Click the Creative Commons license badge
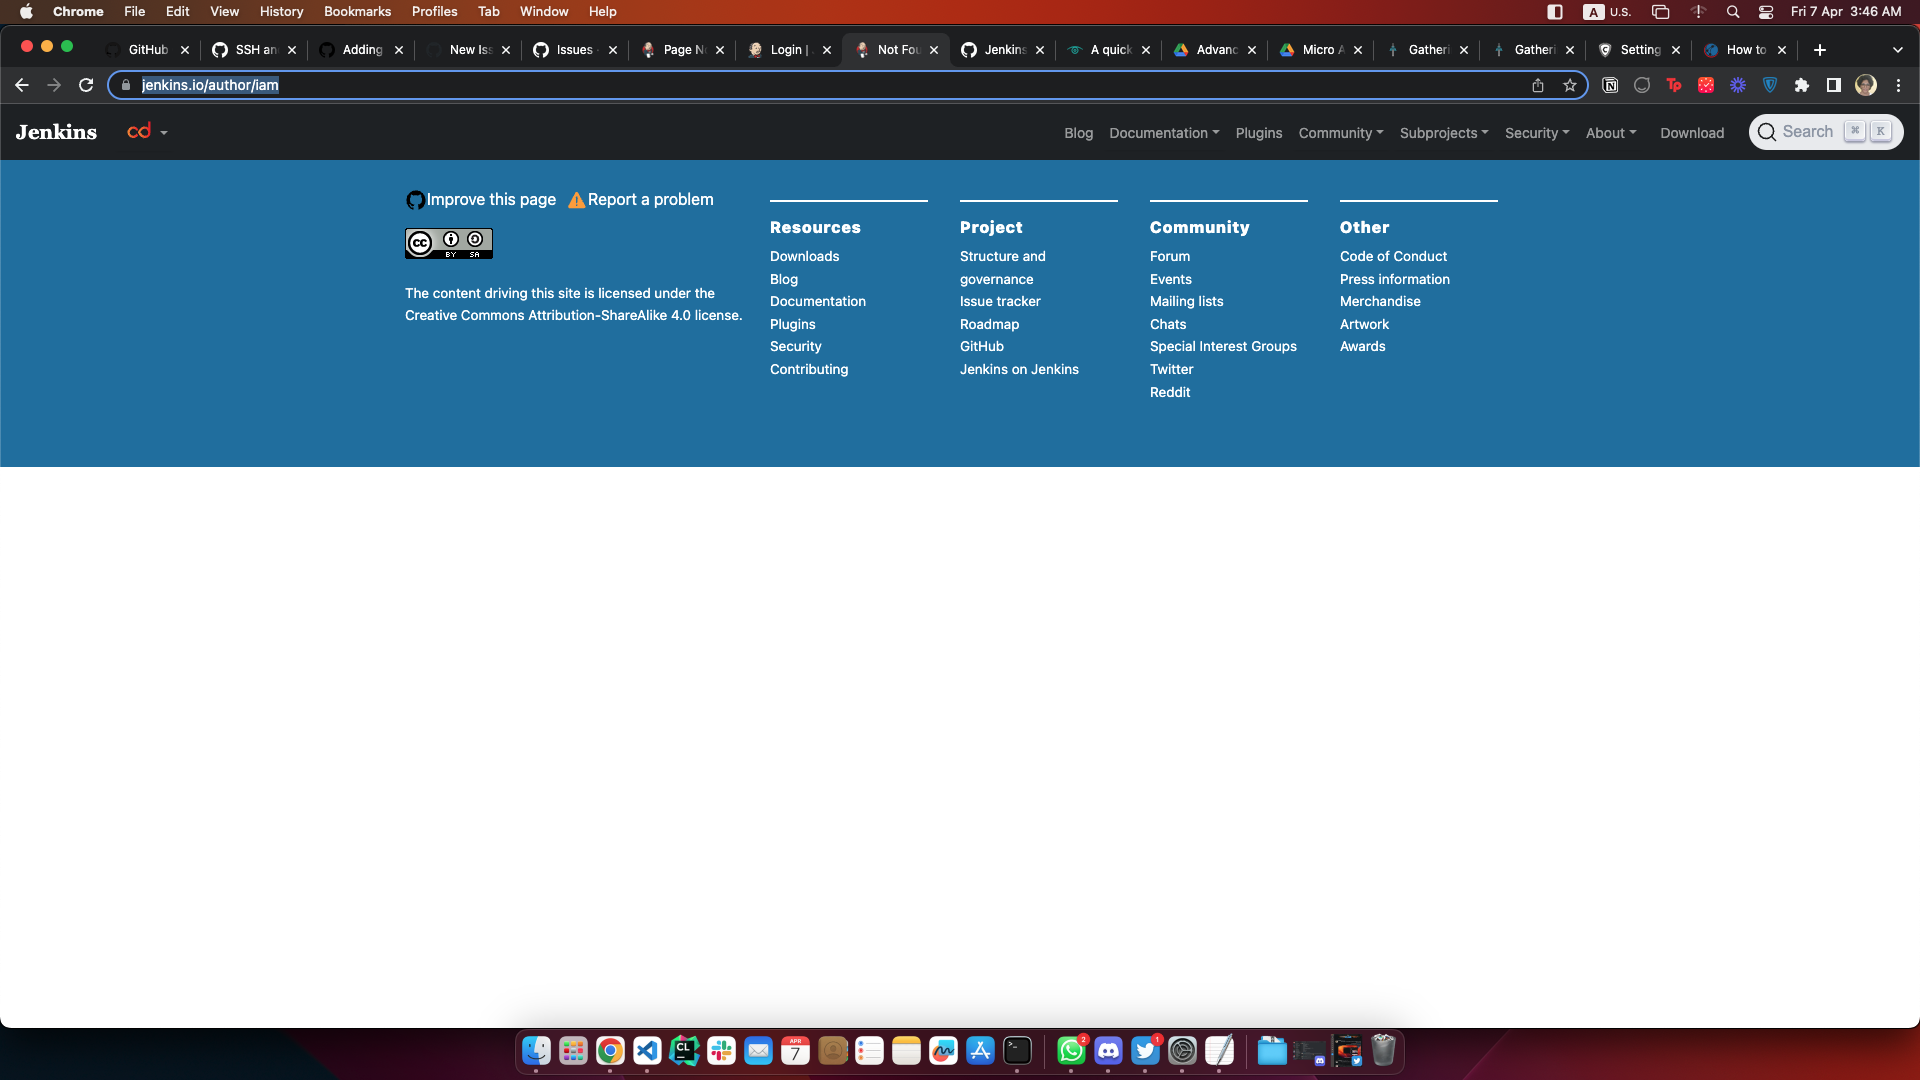Image resolution: width=1920 pixels, height=1080 pixels. (x=448, y=243)
